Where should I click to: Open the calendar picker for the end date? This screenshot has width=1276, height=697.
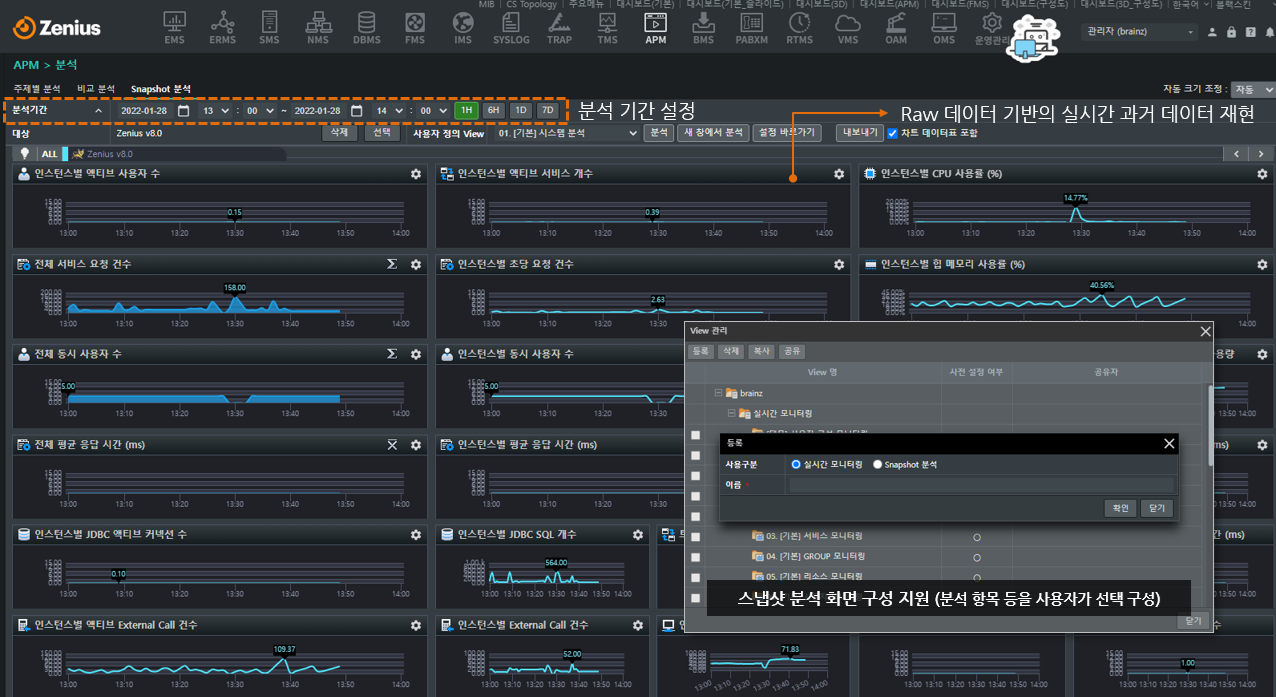356,110
